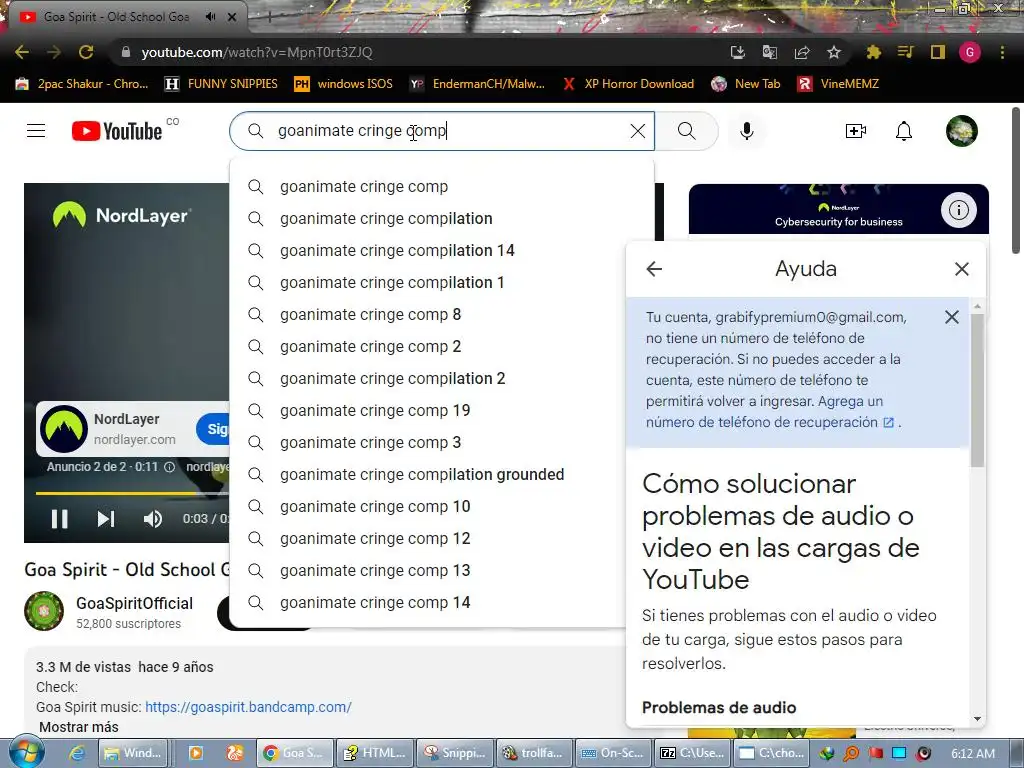
Task: Open the FUNNY SNIPPIES bookmark
Action: point(221,84)
